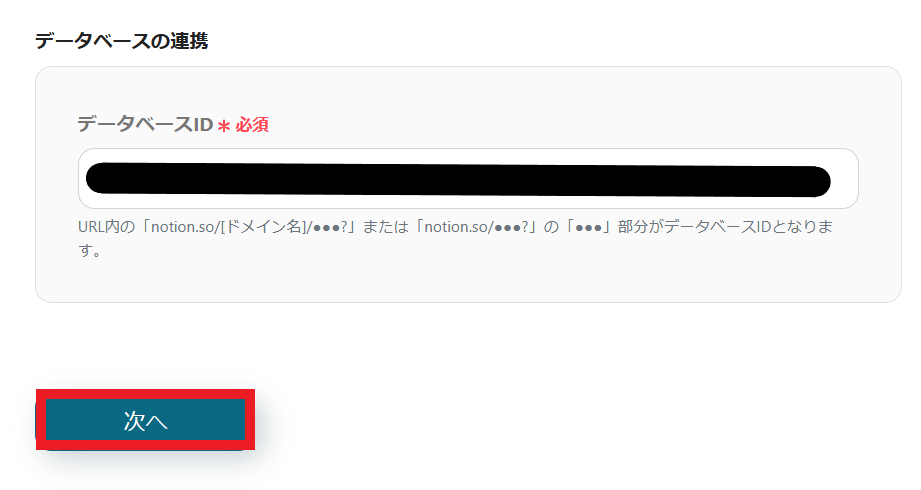Click the red asterisk beside データベースID
Viewport: 921px width, 490px height.
tap(224, 126)
